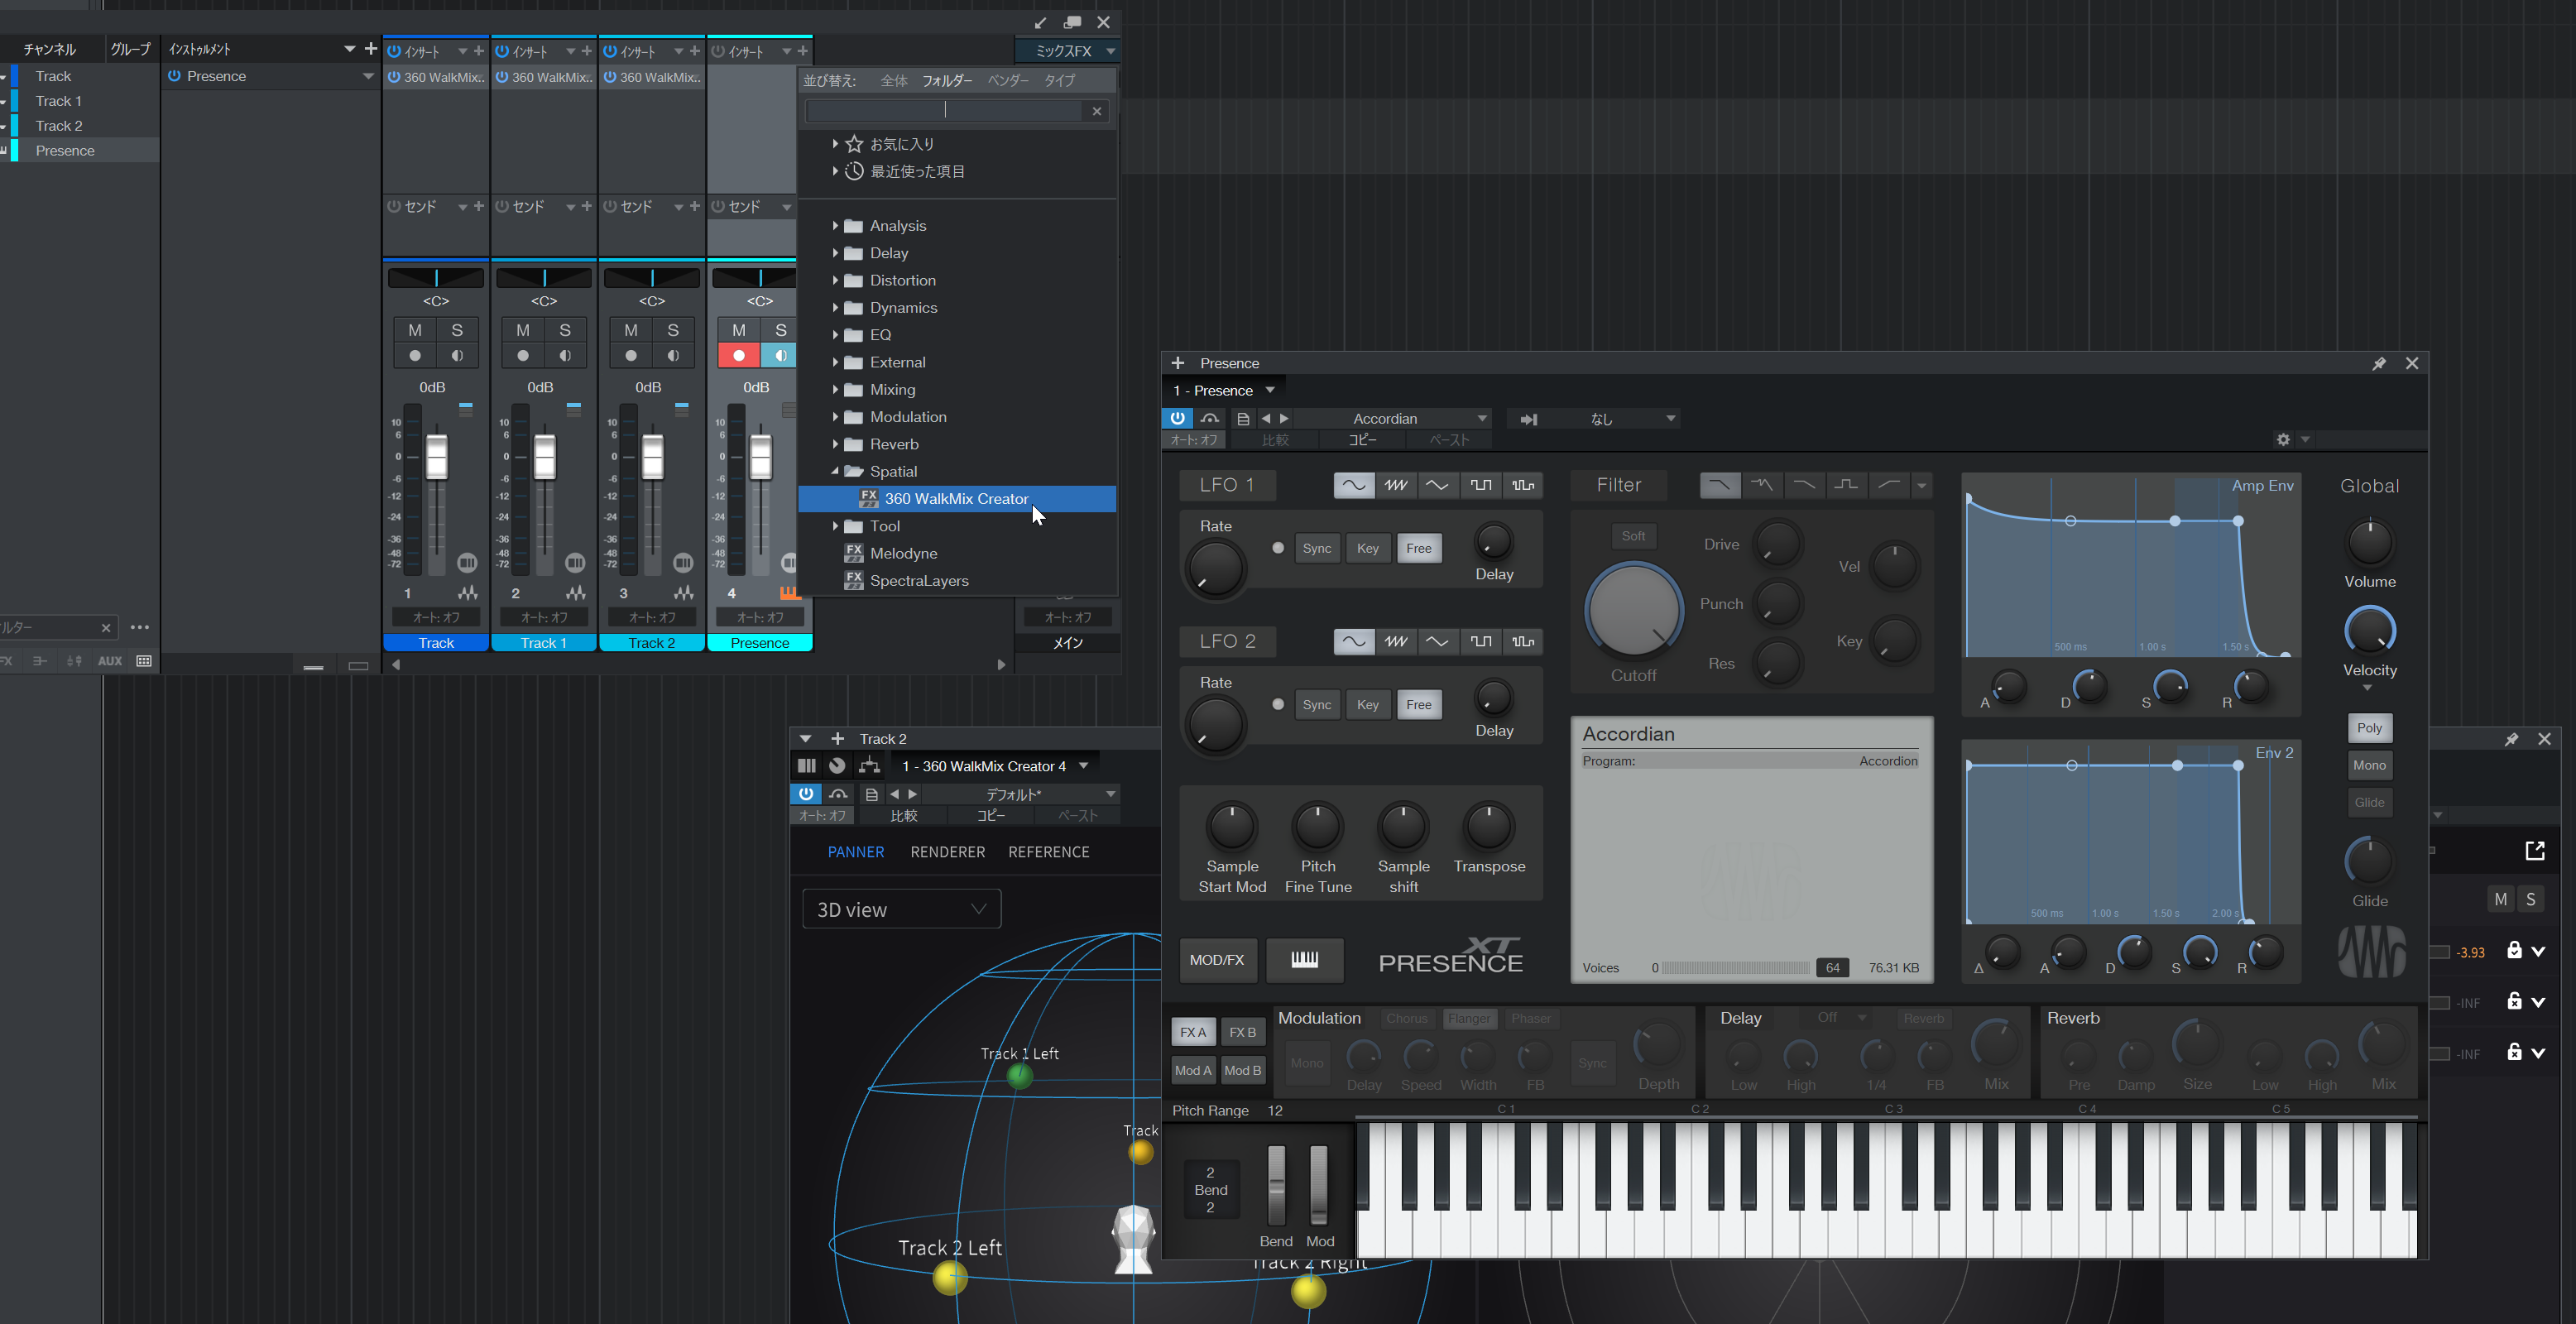2576x1324 pixels.
Task: Select LFO 1 square waveform icon
Action: tap(1480, 485)
